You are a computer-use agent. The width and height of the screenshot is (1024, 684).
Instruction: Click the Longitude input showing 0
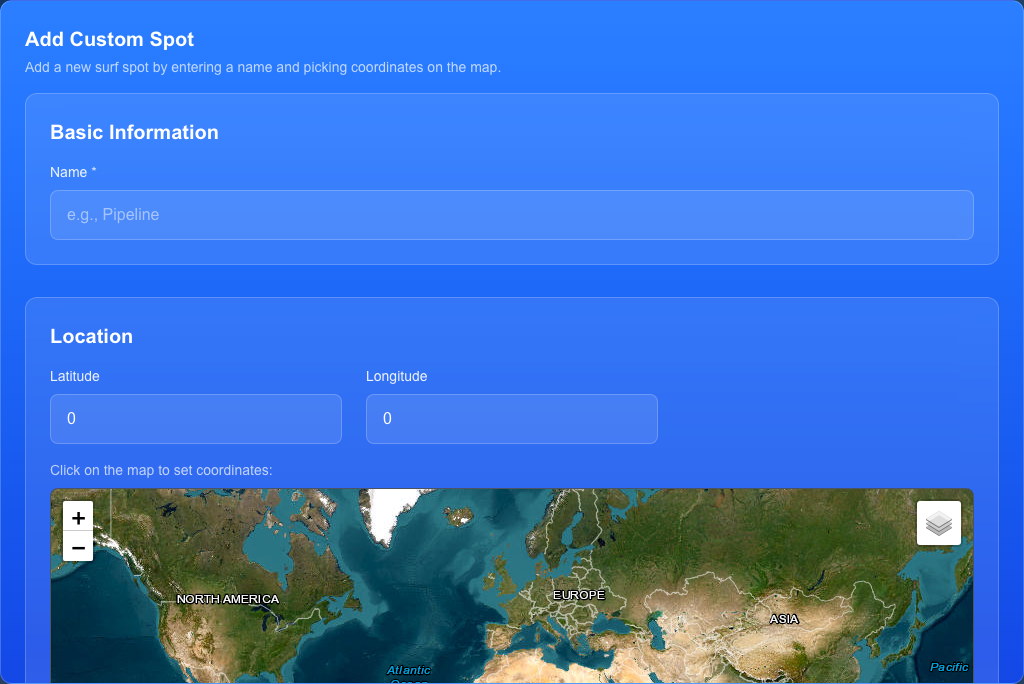point(511,419)
